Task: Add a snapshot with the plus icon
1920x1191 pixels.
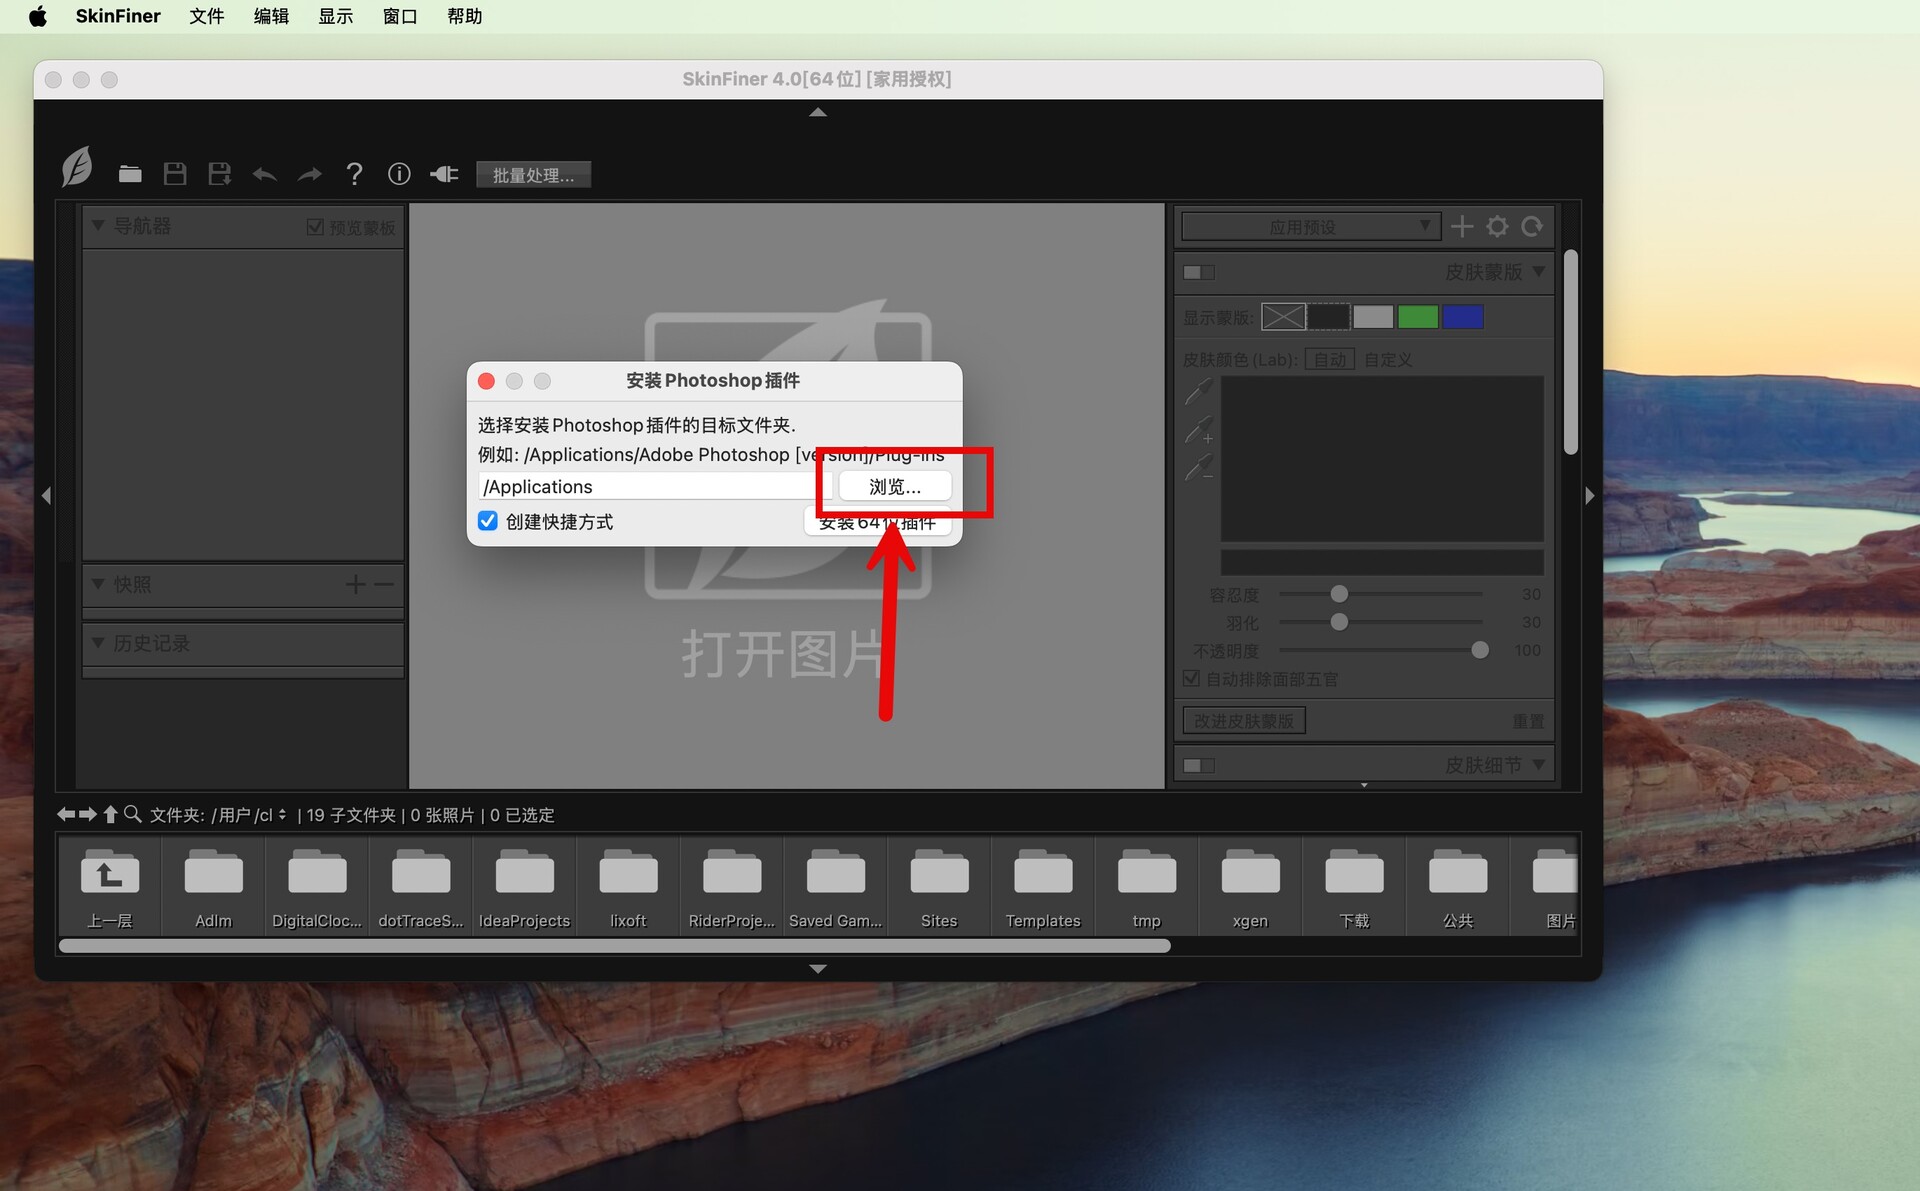Action: 355,584
